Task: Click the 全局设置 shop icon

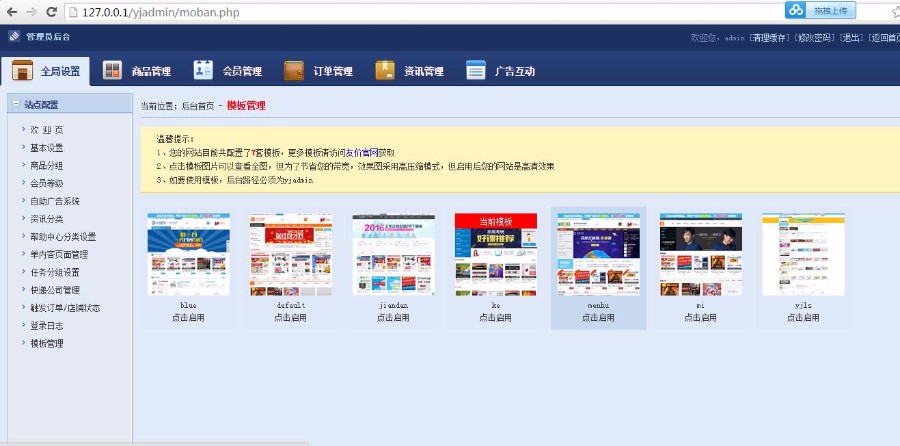Action: (x=22, y=71)
